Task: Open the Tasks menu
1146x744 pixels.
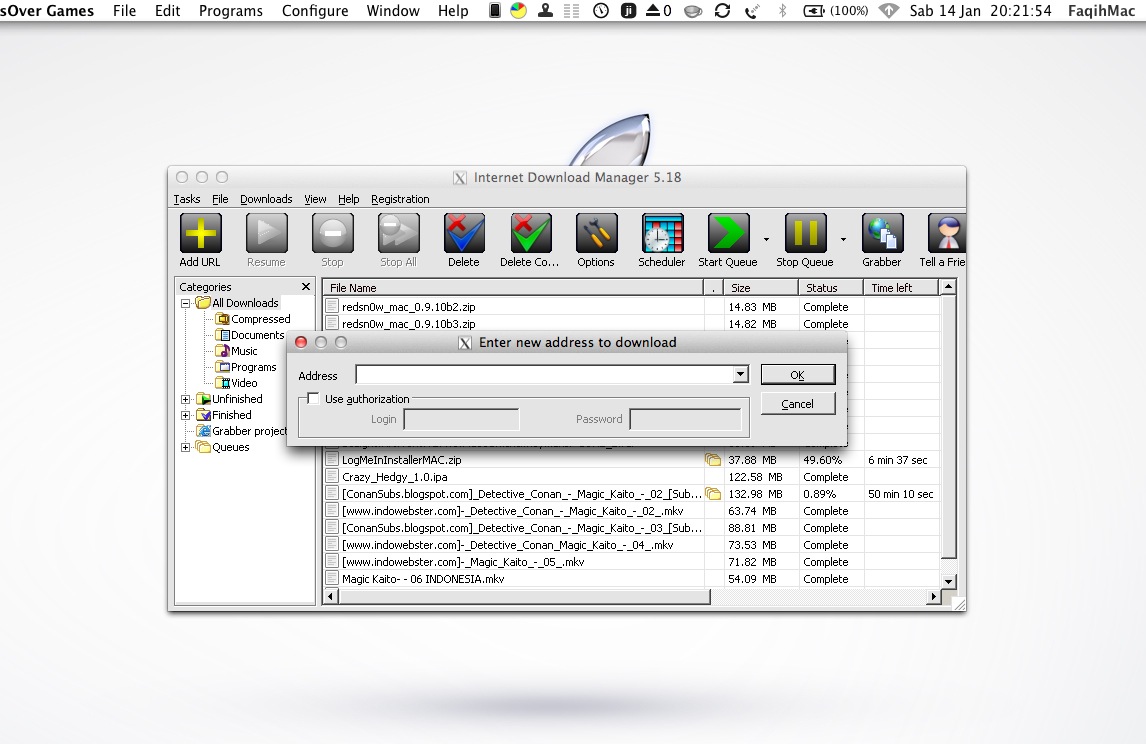Action: pos(186,199)
